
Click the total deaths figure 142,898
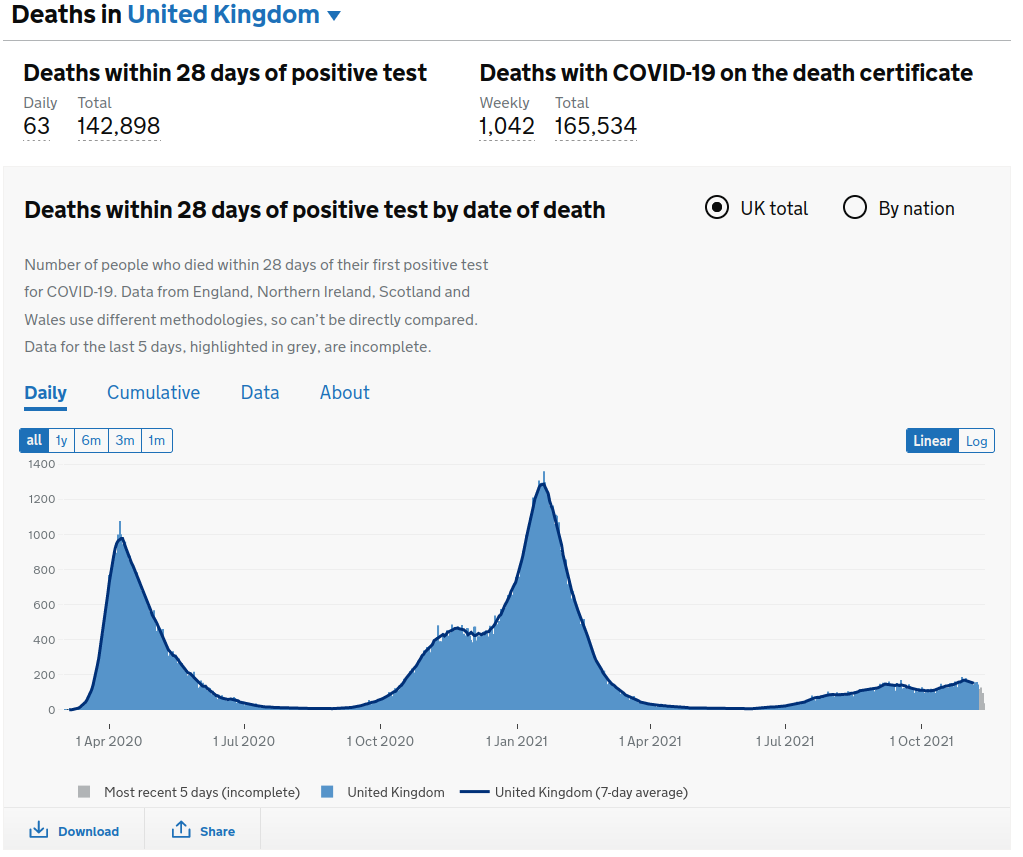[x=119, y=126]
